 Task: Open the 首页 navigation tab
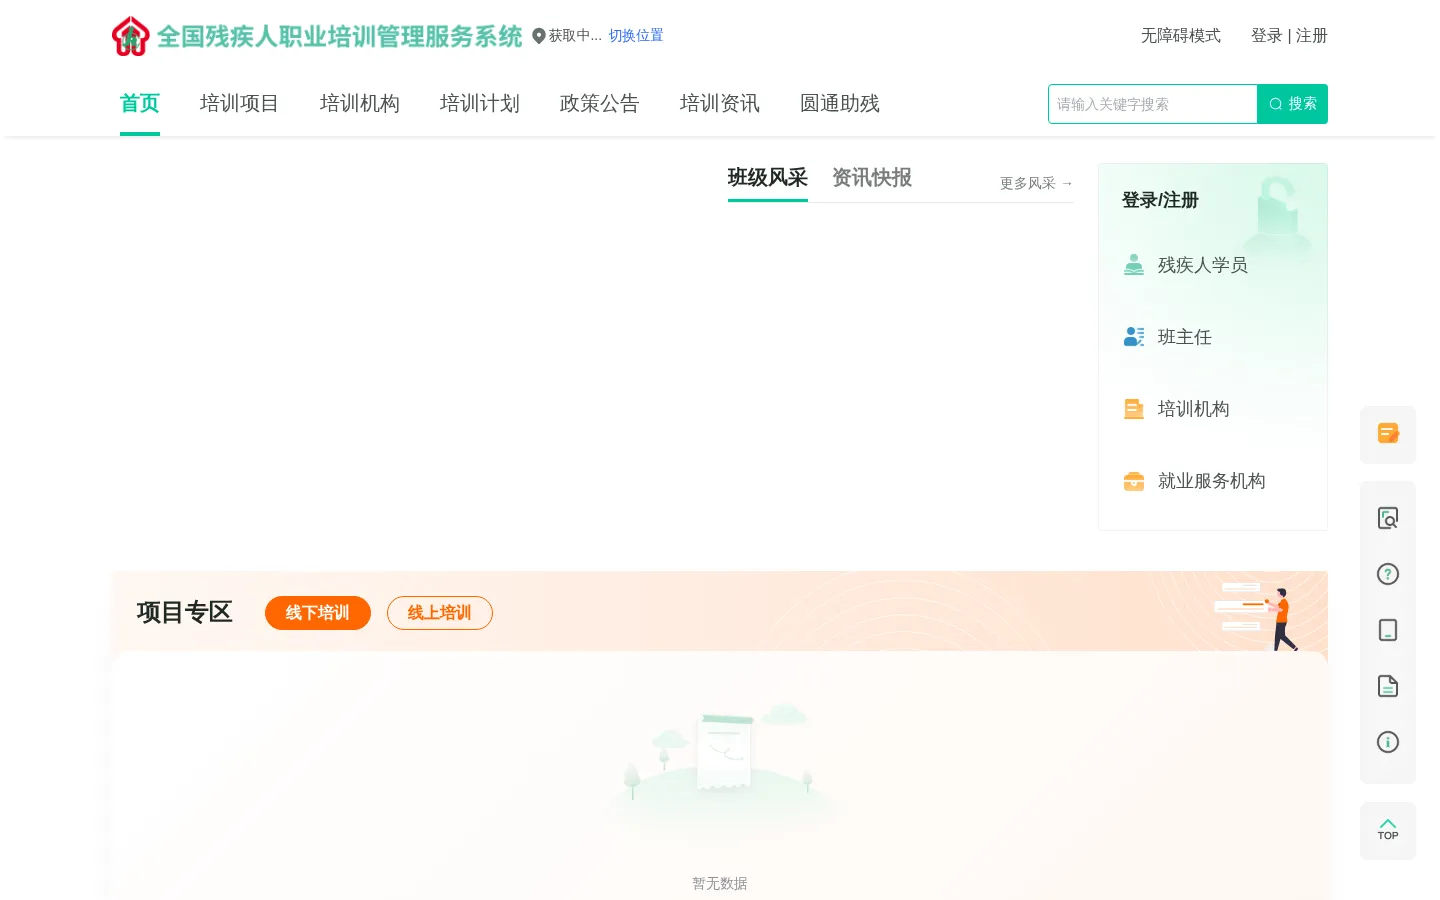tap(140, 103)
